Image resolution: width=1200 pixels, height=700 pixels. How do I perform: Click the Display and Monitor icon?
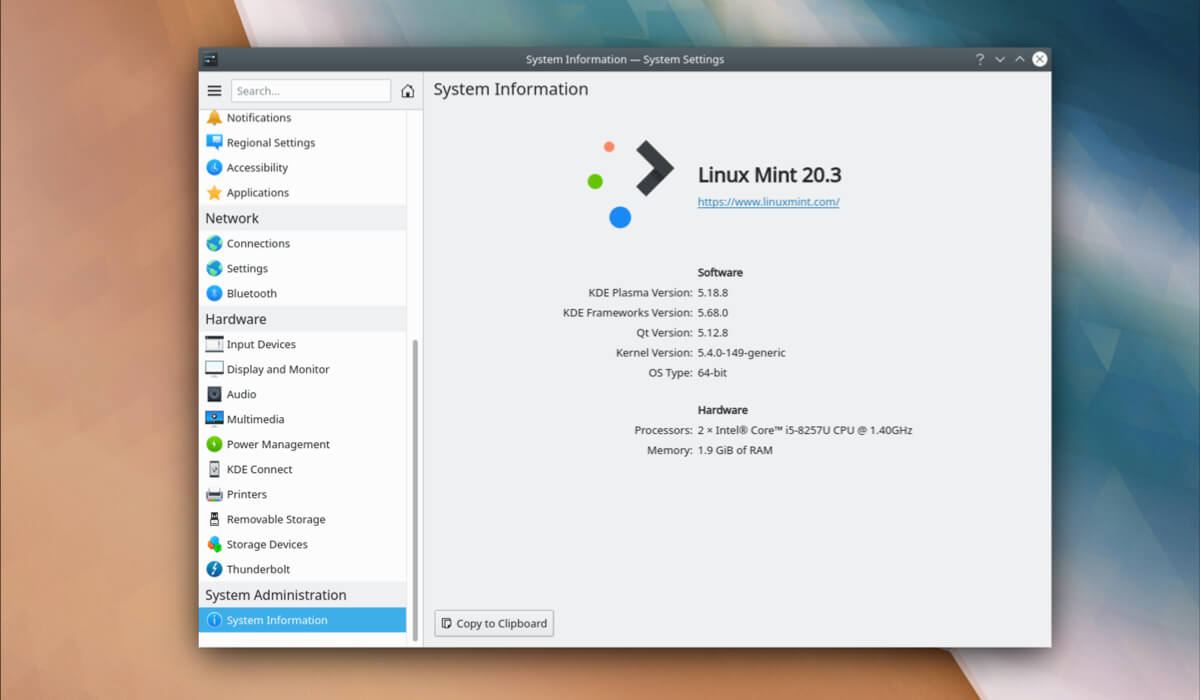coord(214,369)
